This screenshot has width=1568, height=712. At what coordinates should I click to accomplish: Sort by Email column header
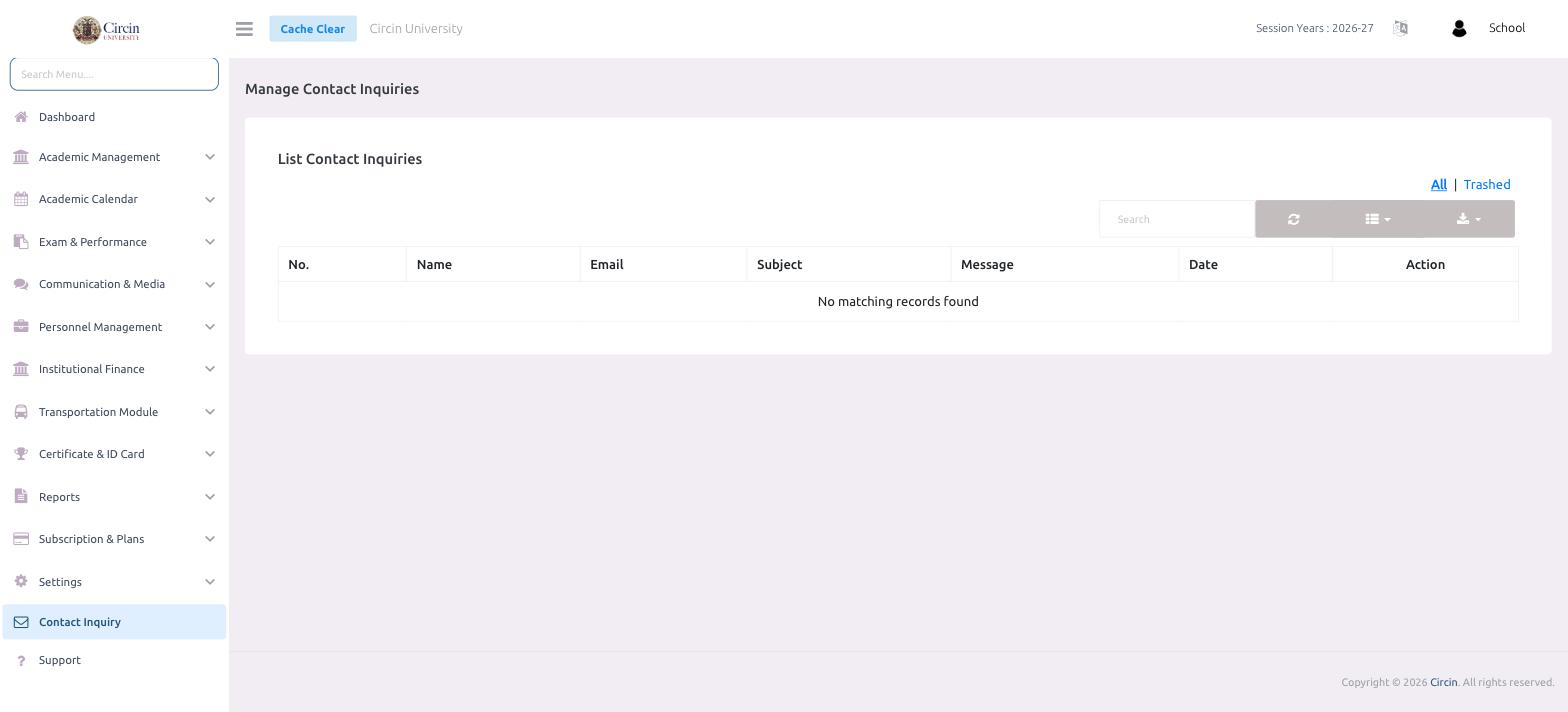(663, 264)
